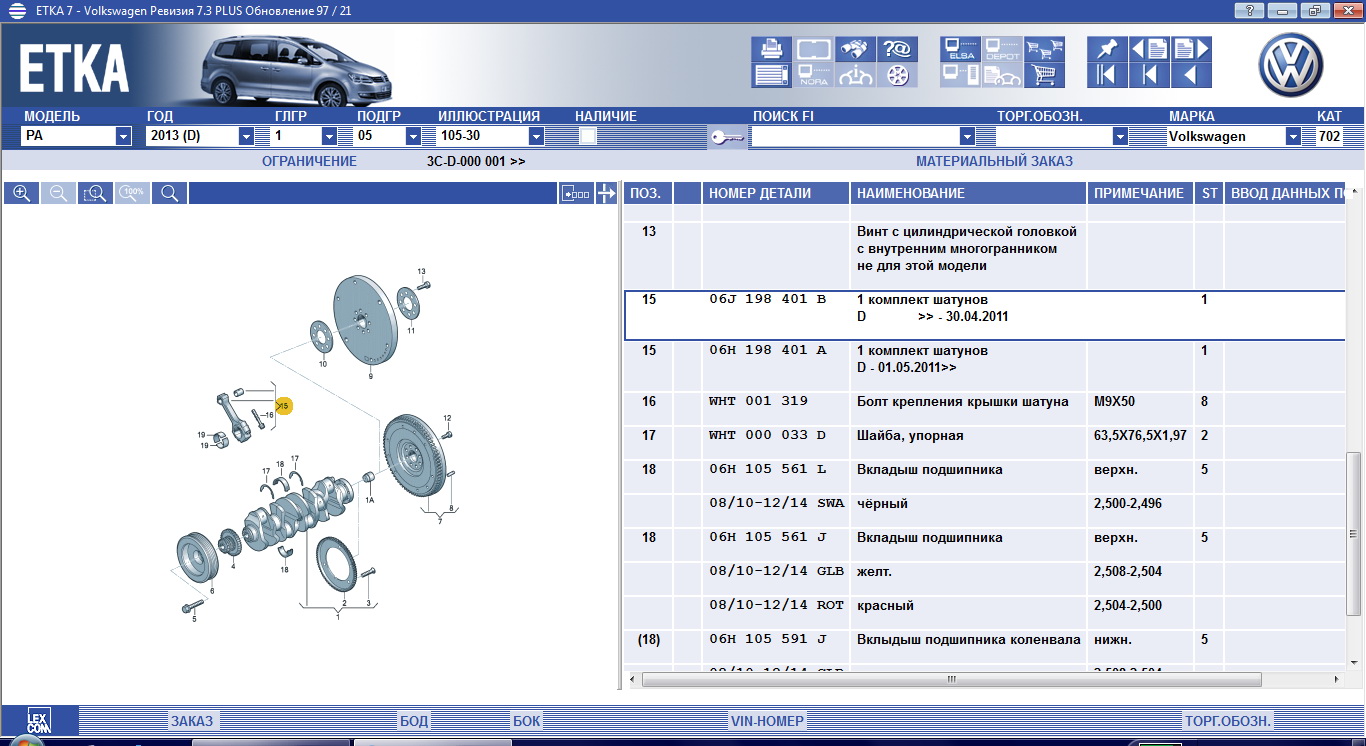The width and height of the screenshot is (1366, 746).
Task: Open the single shopping cart icon
Action: click(x=1045, y=75)
